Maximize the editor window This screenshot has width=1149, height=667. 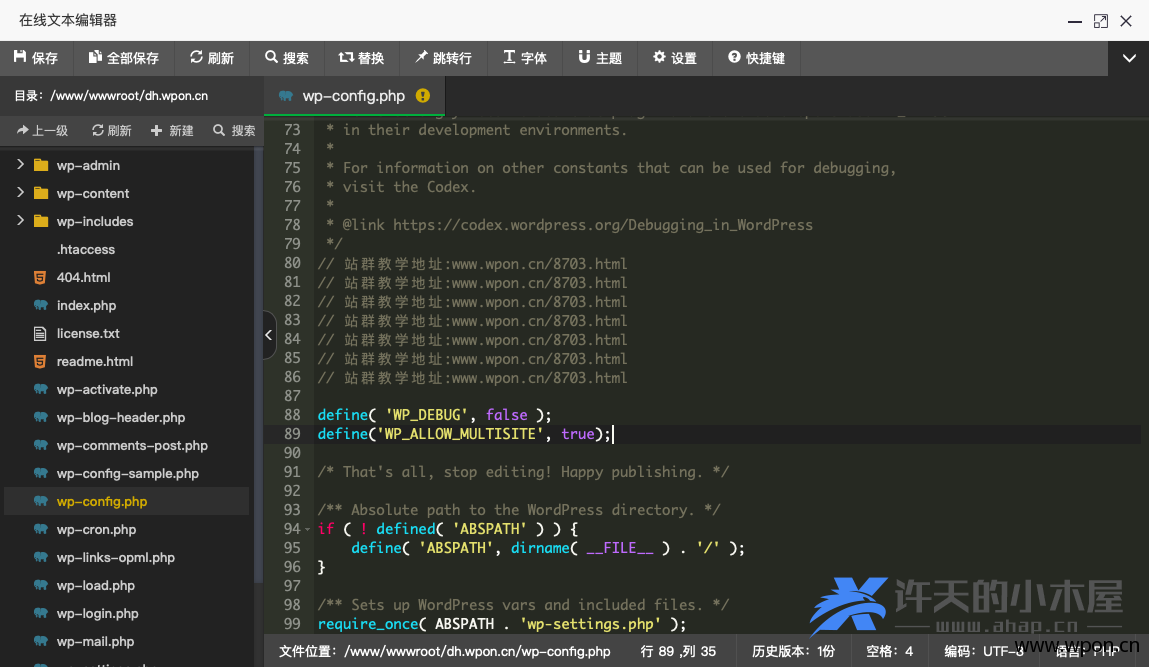(x=1101, y=21)
